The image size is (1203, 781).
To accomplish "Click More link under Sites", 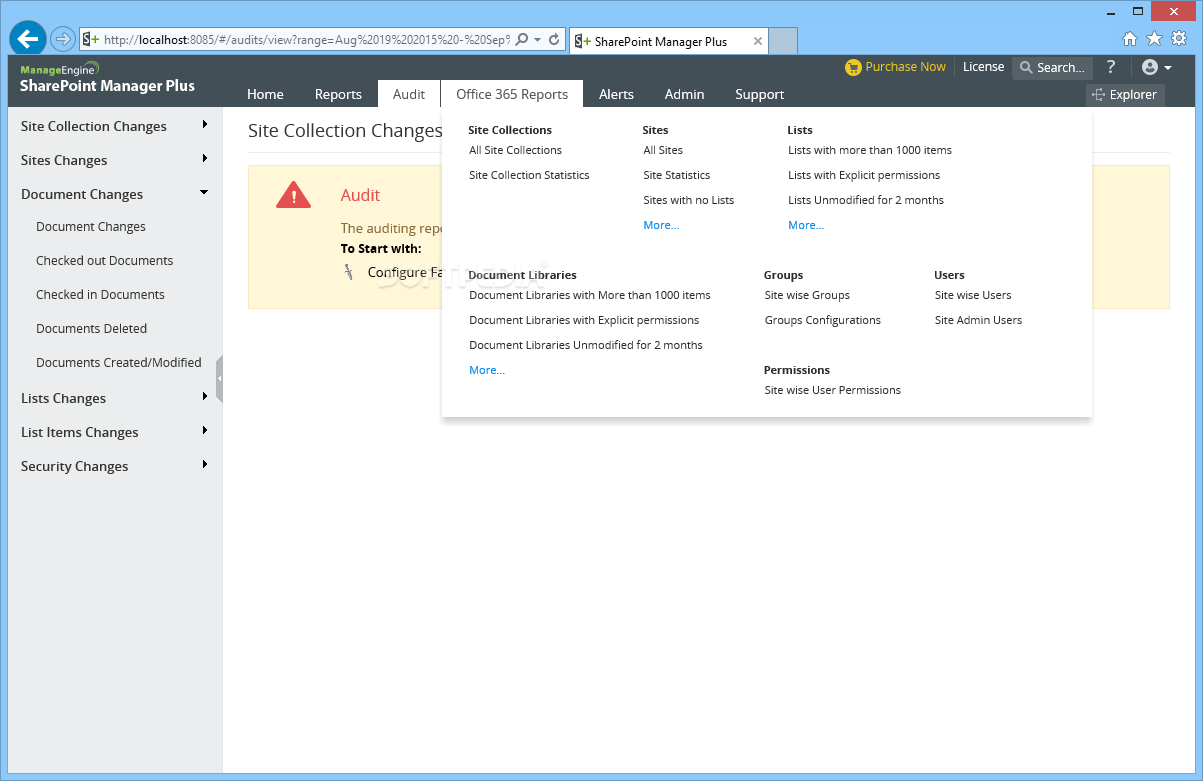I will (661, 225).
